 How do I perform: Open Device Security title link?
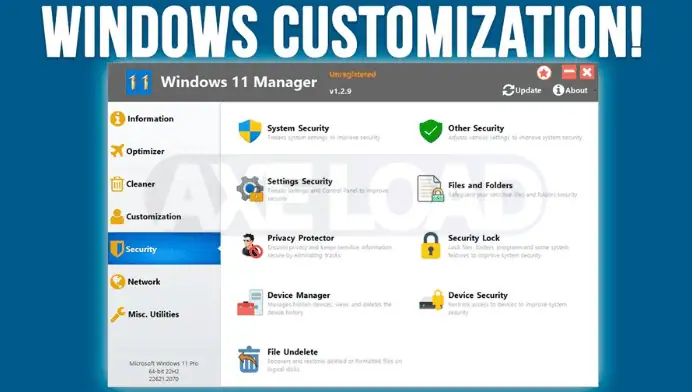pos(478,295)
